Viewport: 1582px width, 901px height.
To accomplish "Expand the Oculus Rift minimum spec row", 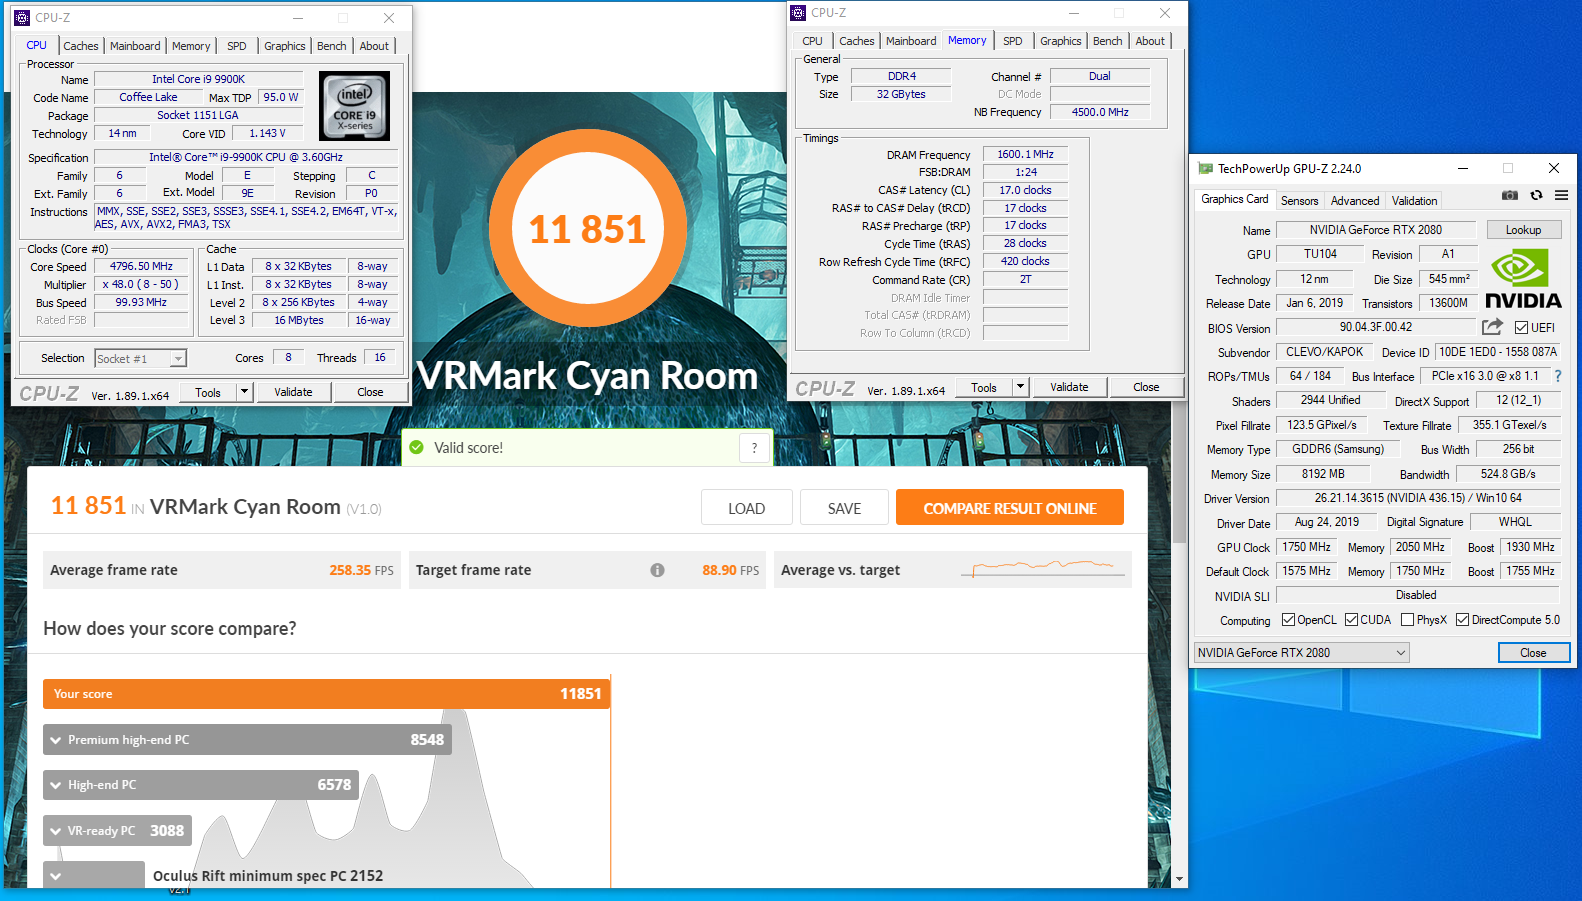I will 56,876.
